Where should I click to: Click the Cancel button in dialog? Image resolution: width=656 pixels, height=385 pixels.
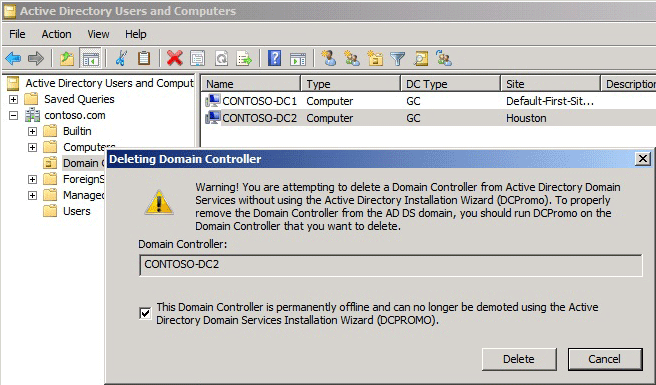(x=605, y=359)
